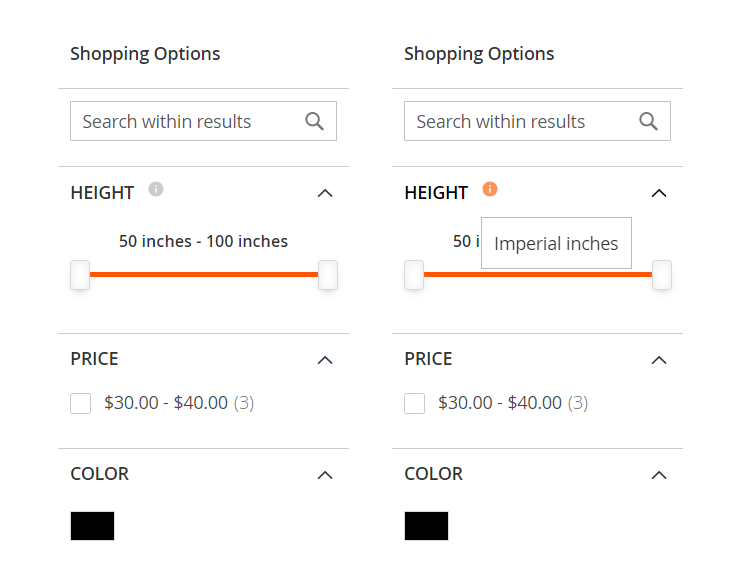Click the $30.00 - $40.00 price link on left

(166, 403)
